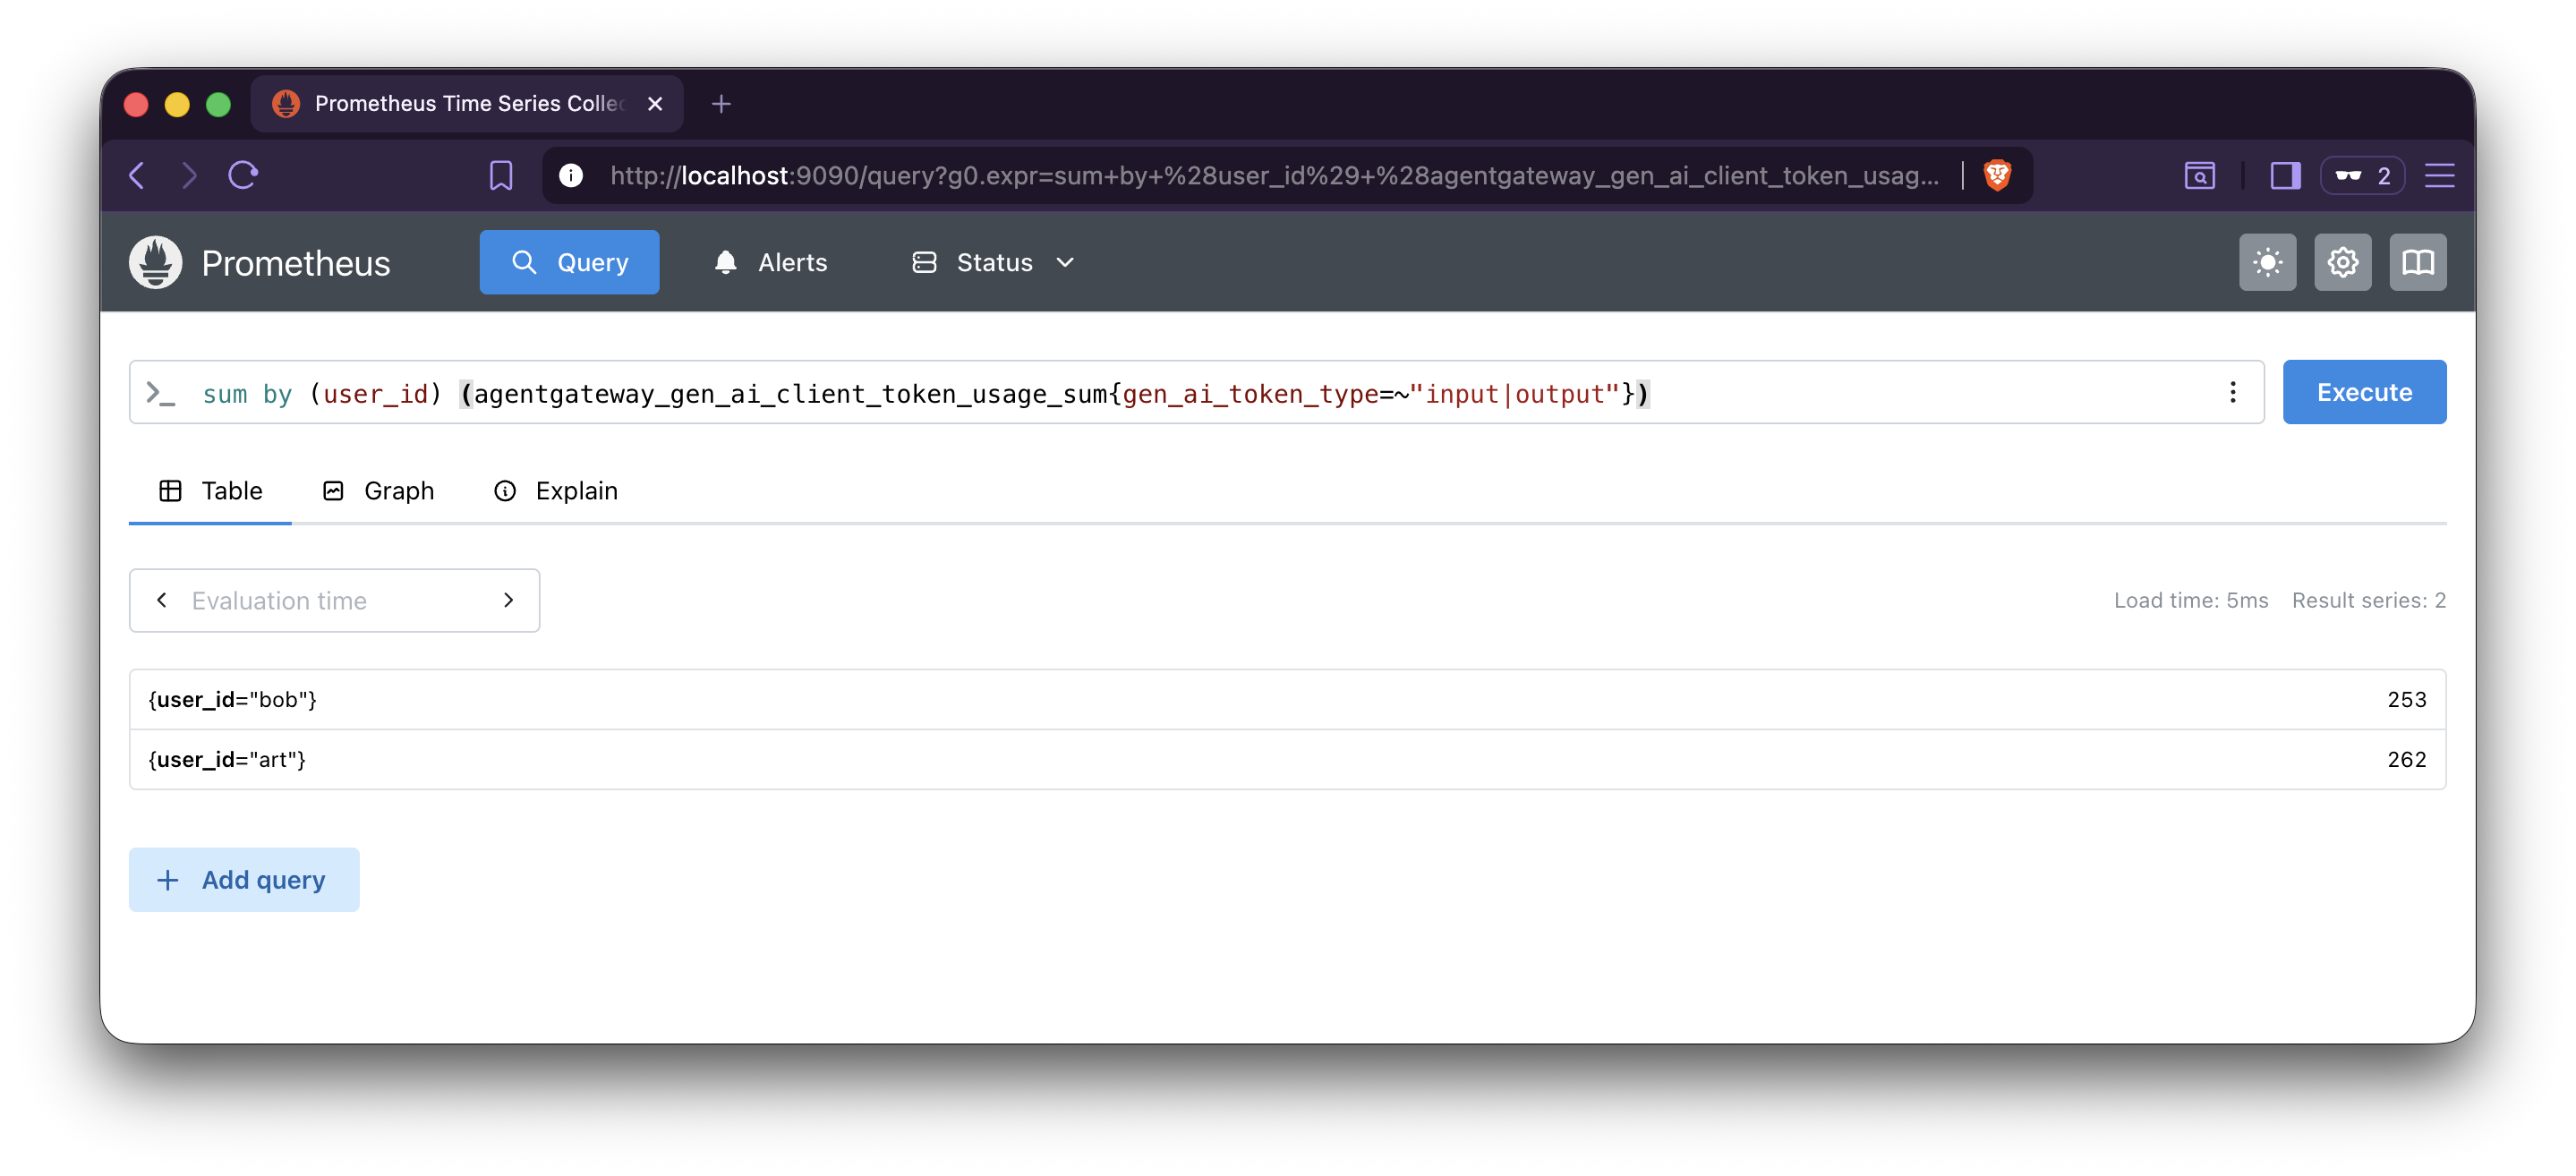Screen dimensions: 2576x1176
Task: Select the {user_id="art"} result row
Action: (x=1288, y=760)
